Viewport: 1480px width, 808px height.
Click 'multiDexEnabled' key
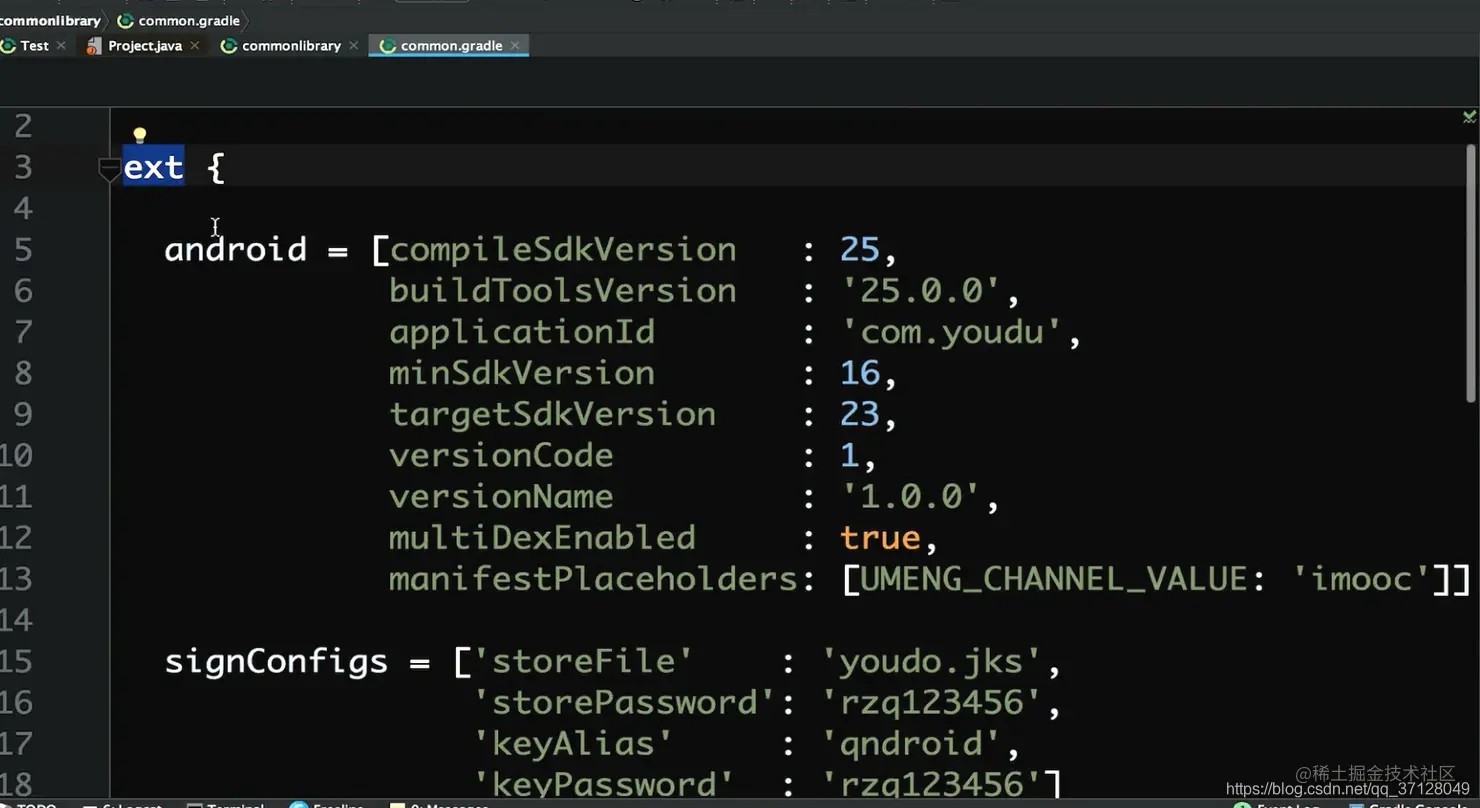[x=542, y=537]
